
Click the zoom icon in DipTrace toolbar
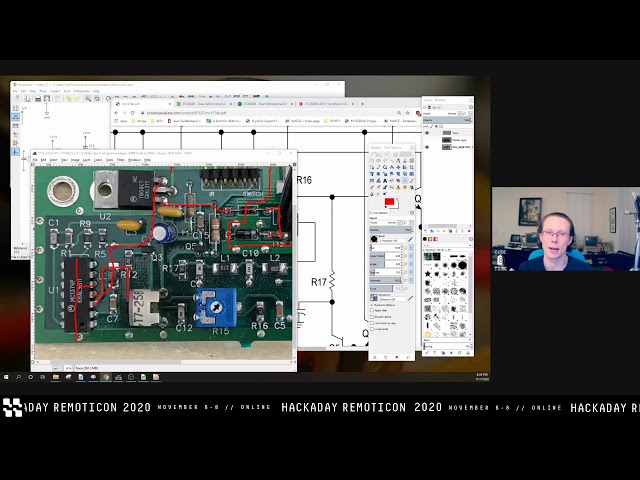coord(88,98)
